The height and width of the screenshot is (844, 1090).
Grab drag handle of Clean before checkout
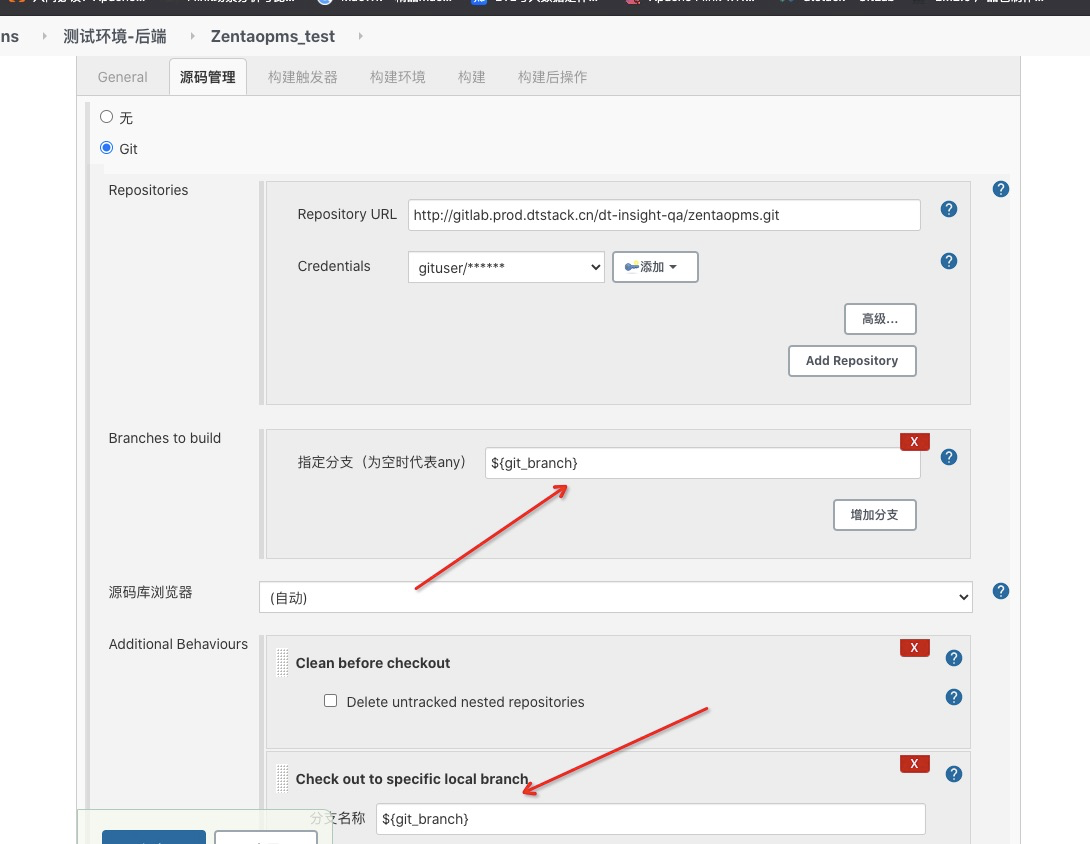tap(282, 663)
